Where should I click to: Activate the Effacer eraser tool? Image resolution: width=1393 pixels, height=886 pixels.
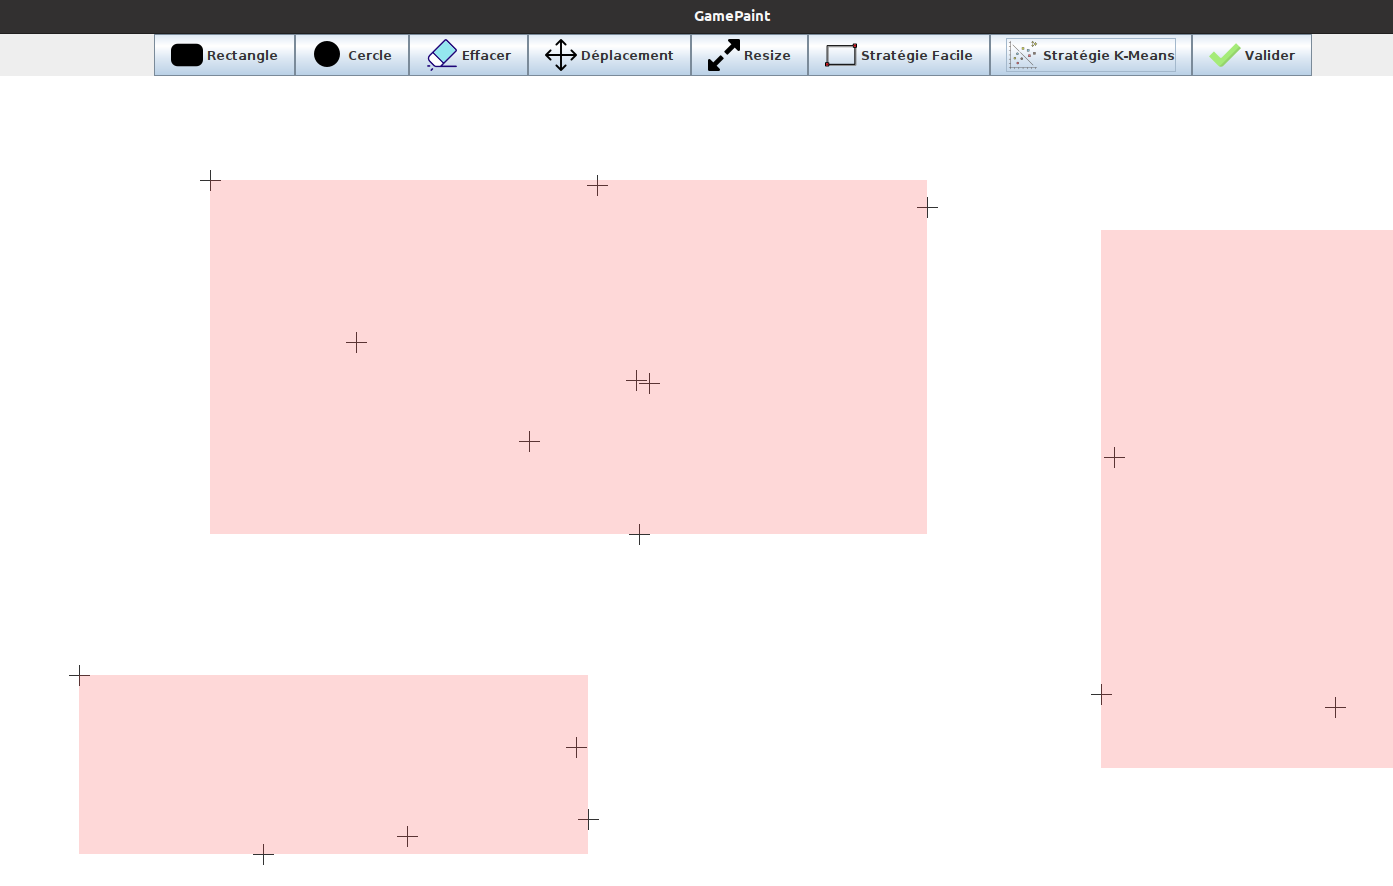[x=469, y=55]
